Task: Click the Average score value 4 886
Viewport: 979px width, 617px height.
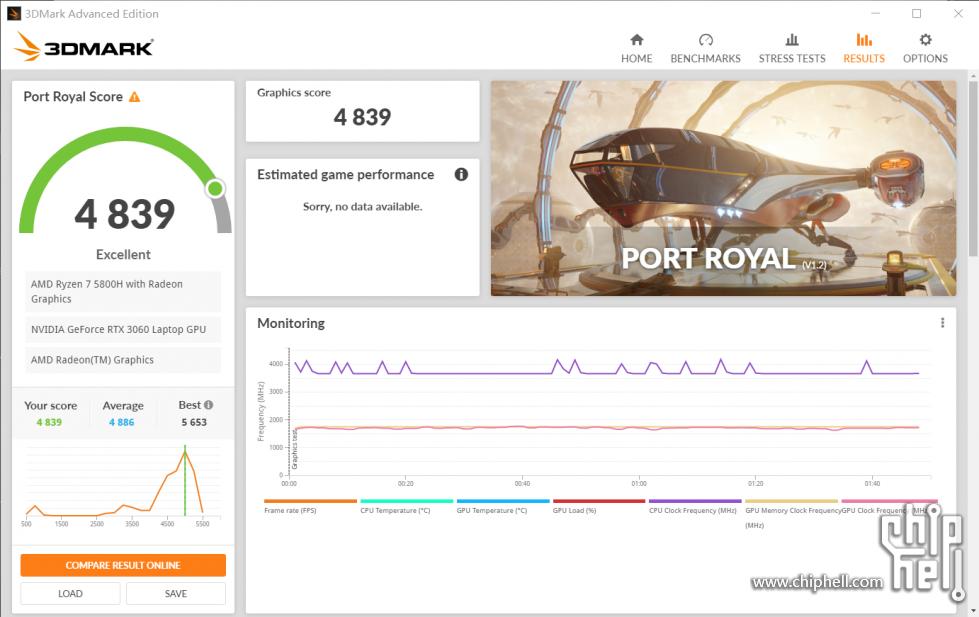Action: [122, 422]
